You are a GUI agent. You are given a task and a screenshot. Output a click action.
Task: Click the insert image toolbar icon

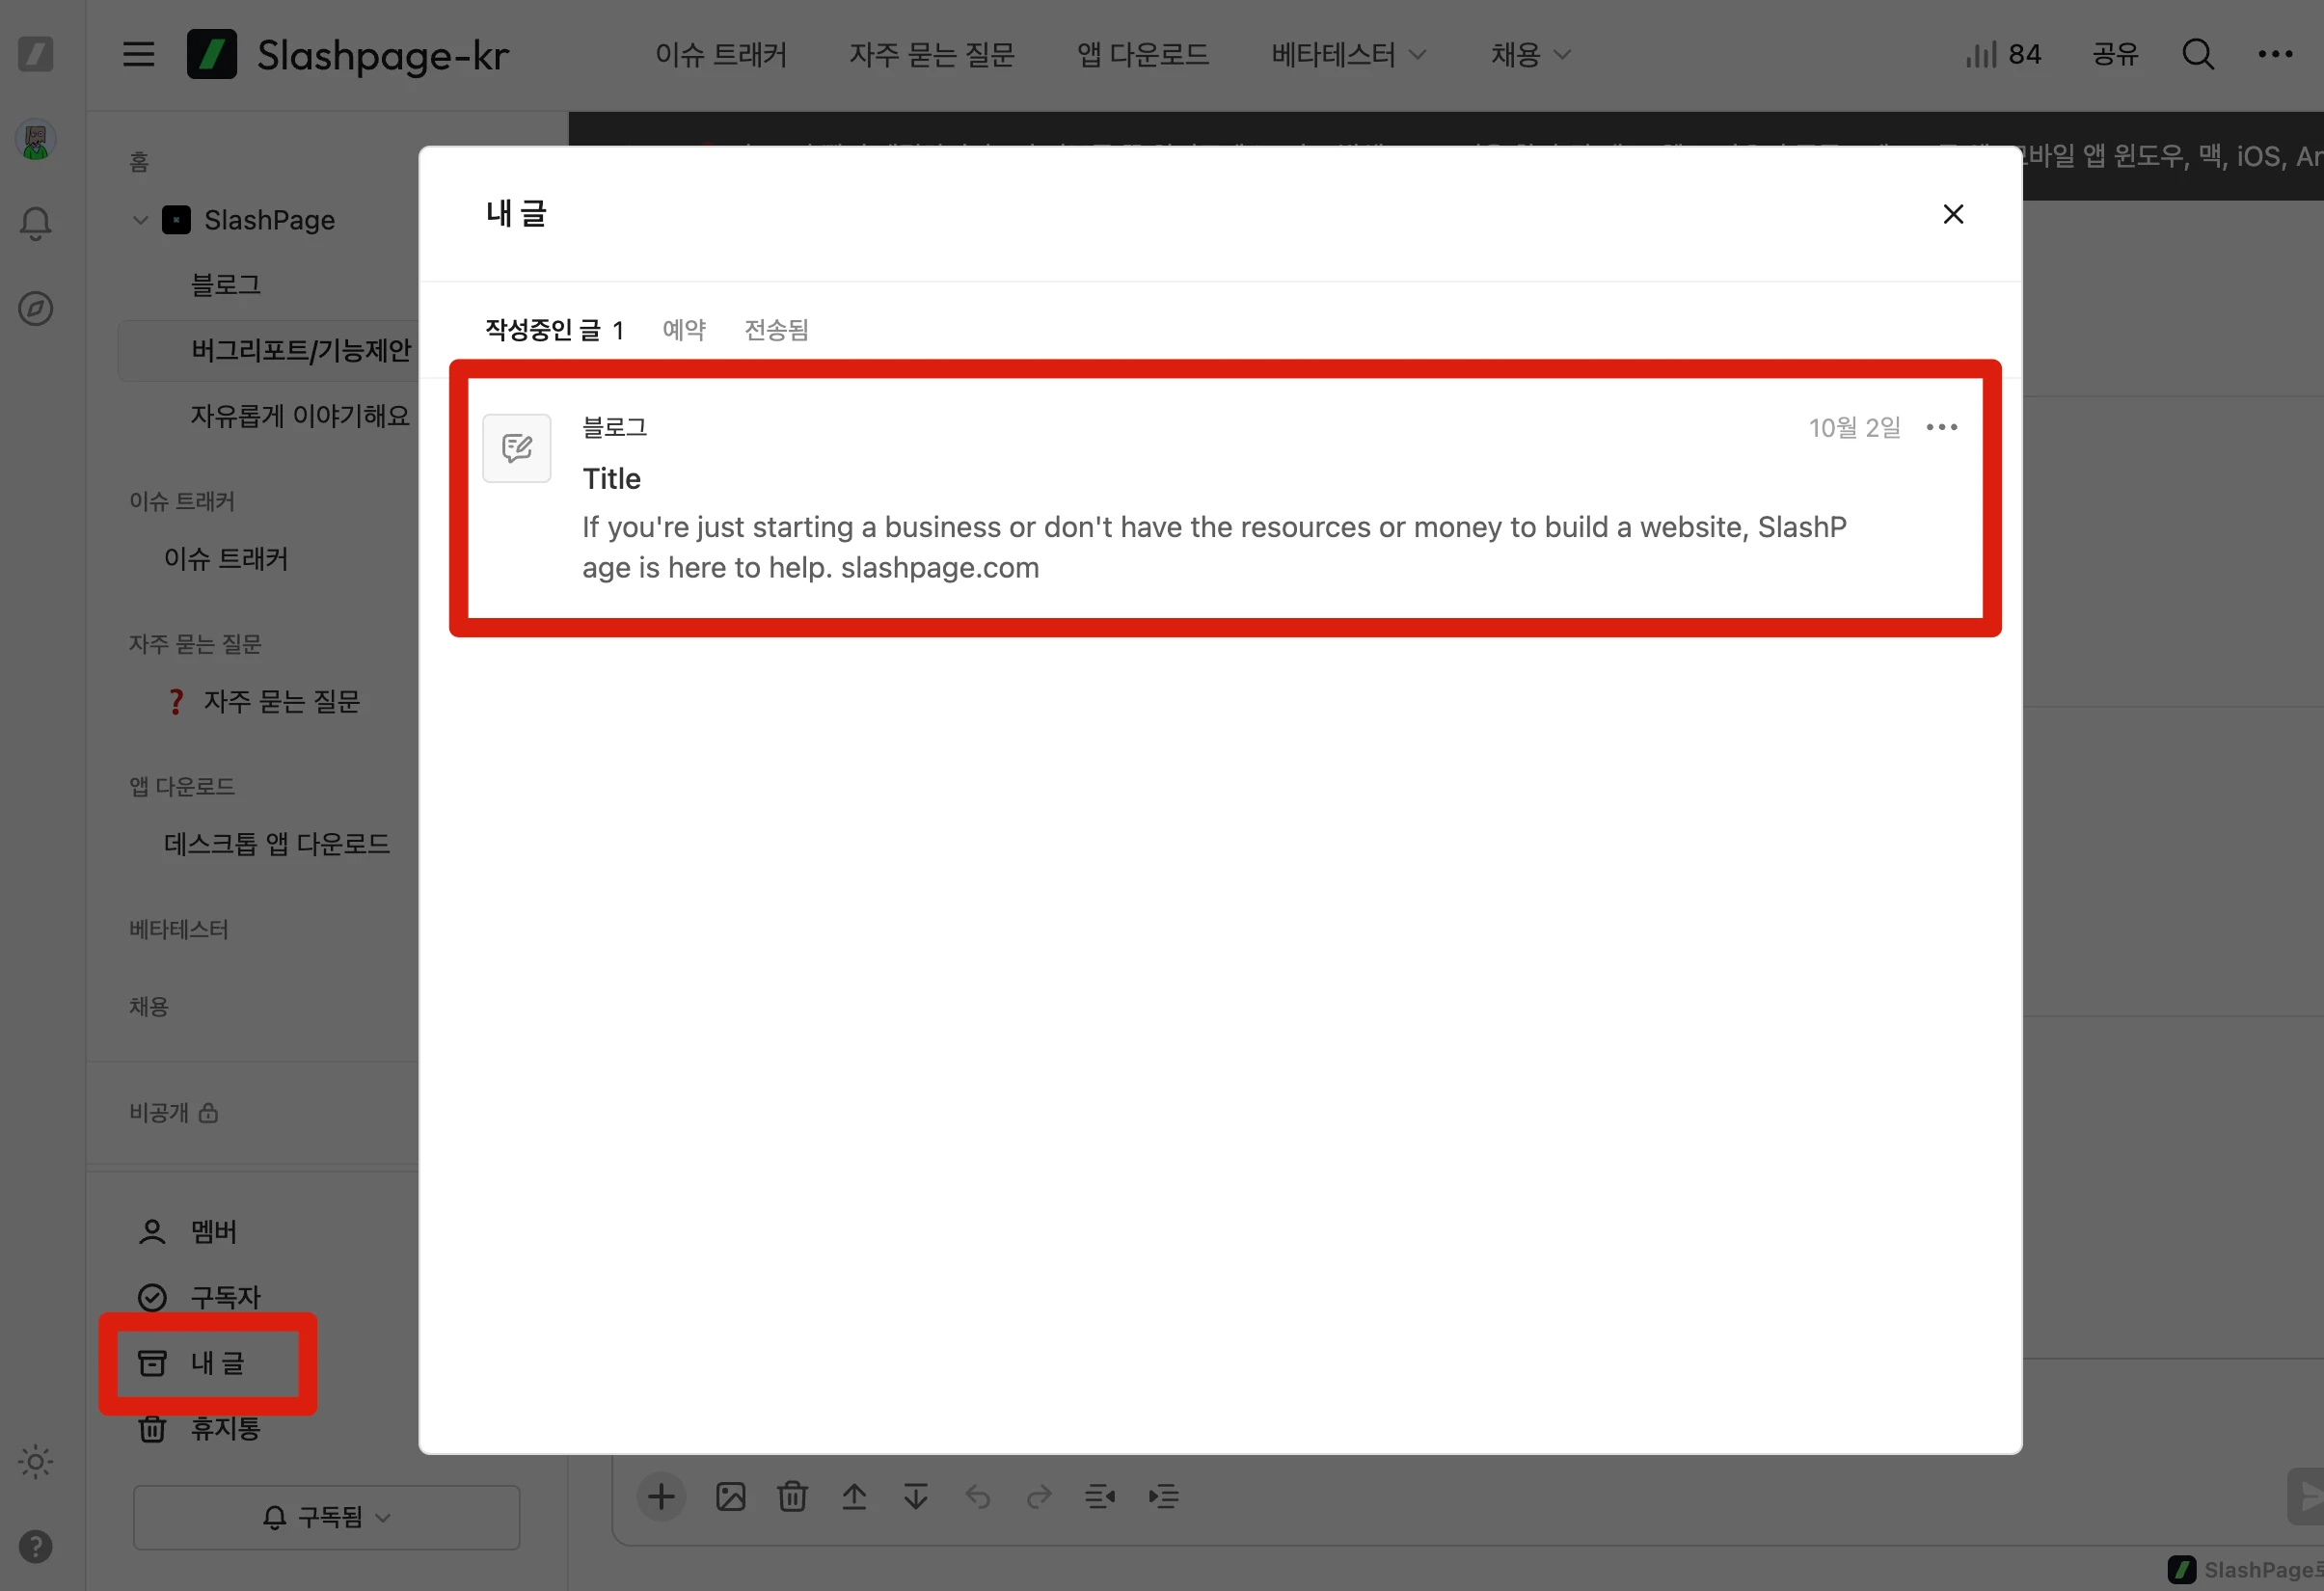730,1497
